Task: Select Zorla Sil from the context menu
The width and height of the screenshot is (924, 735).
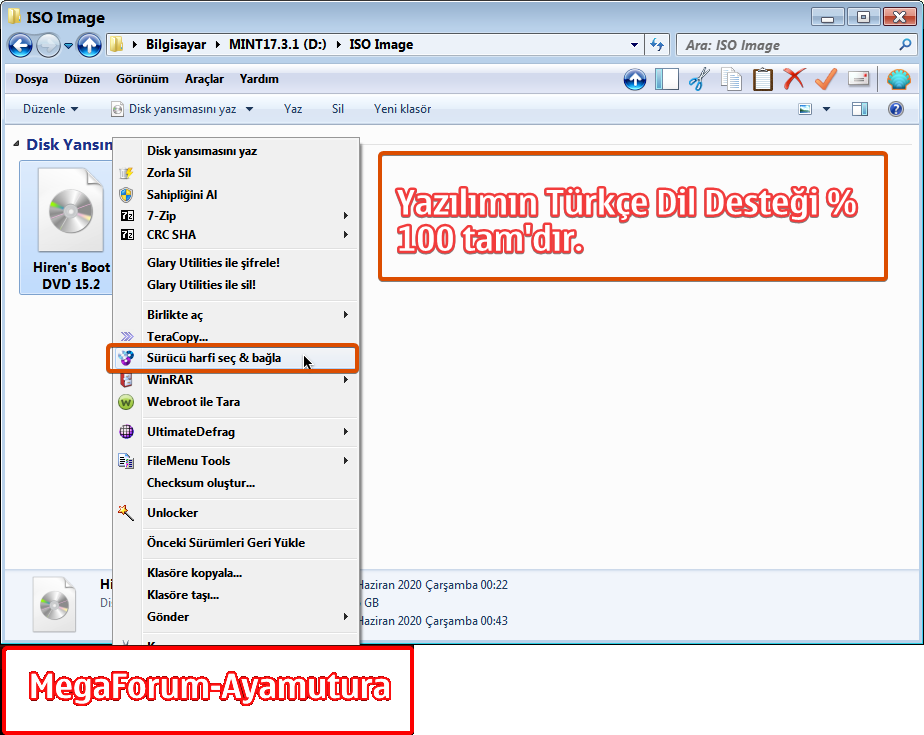Action: 236,173
